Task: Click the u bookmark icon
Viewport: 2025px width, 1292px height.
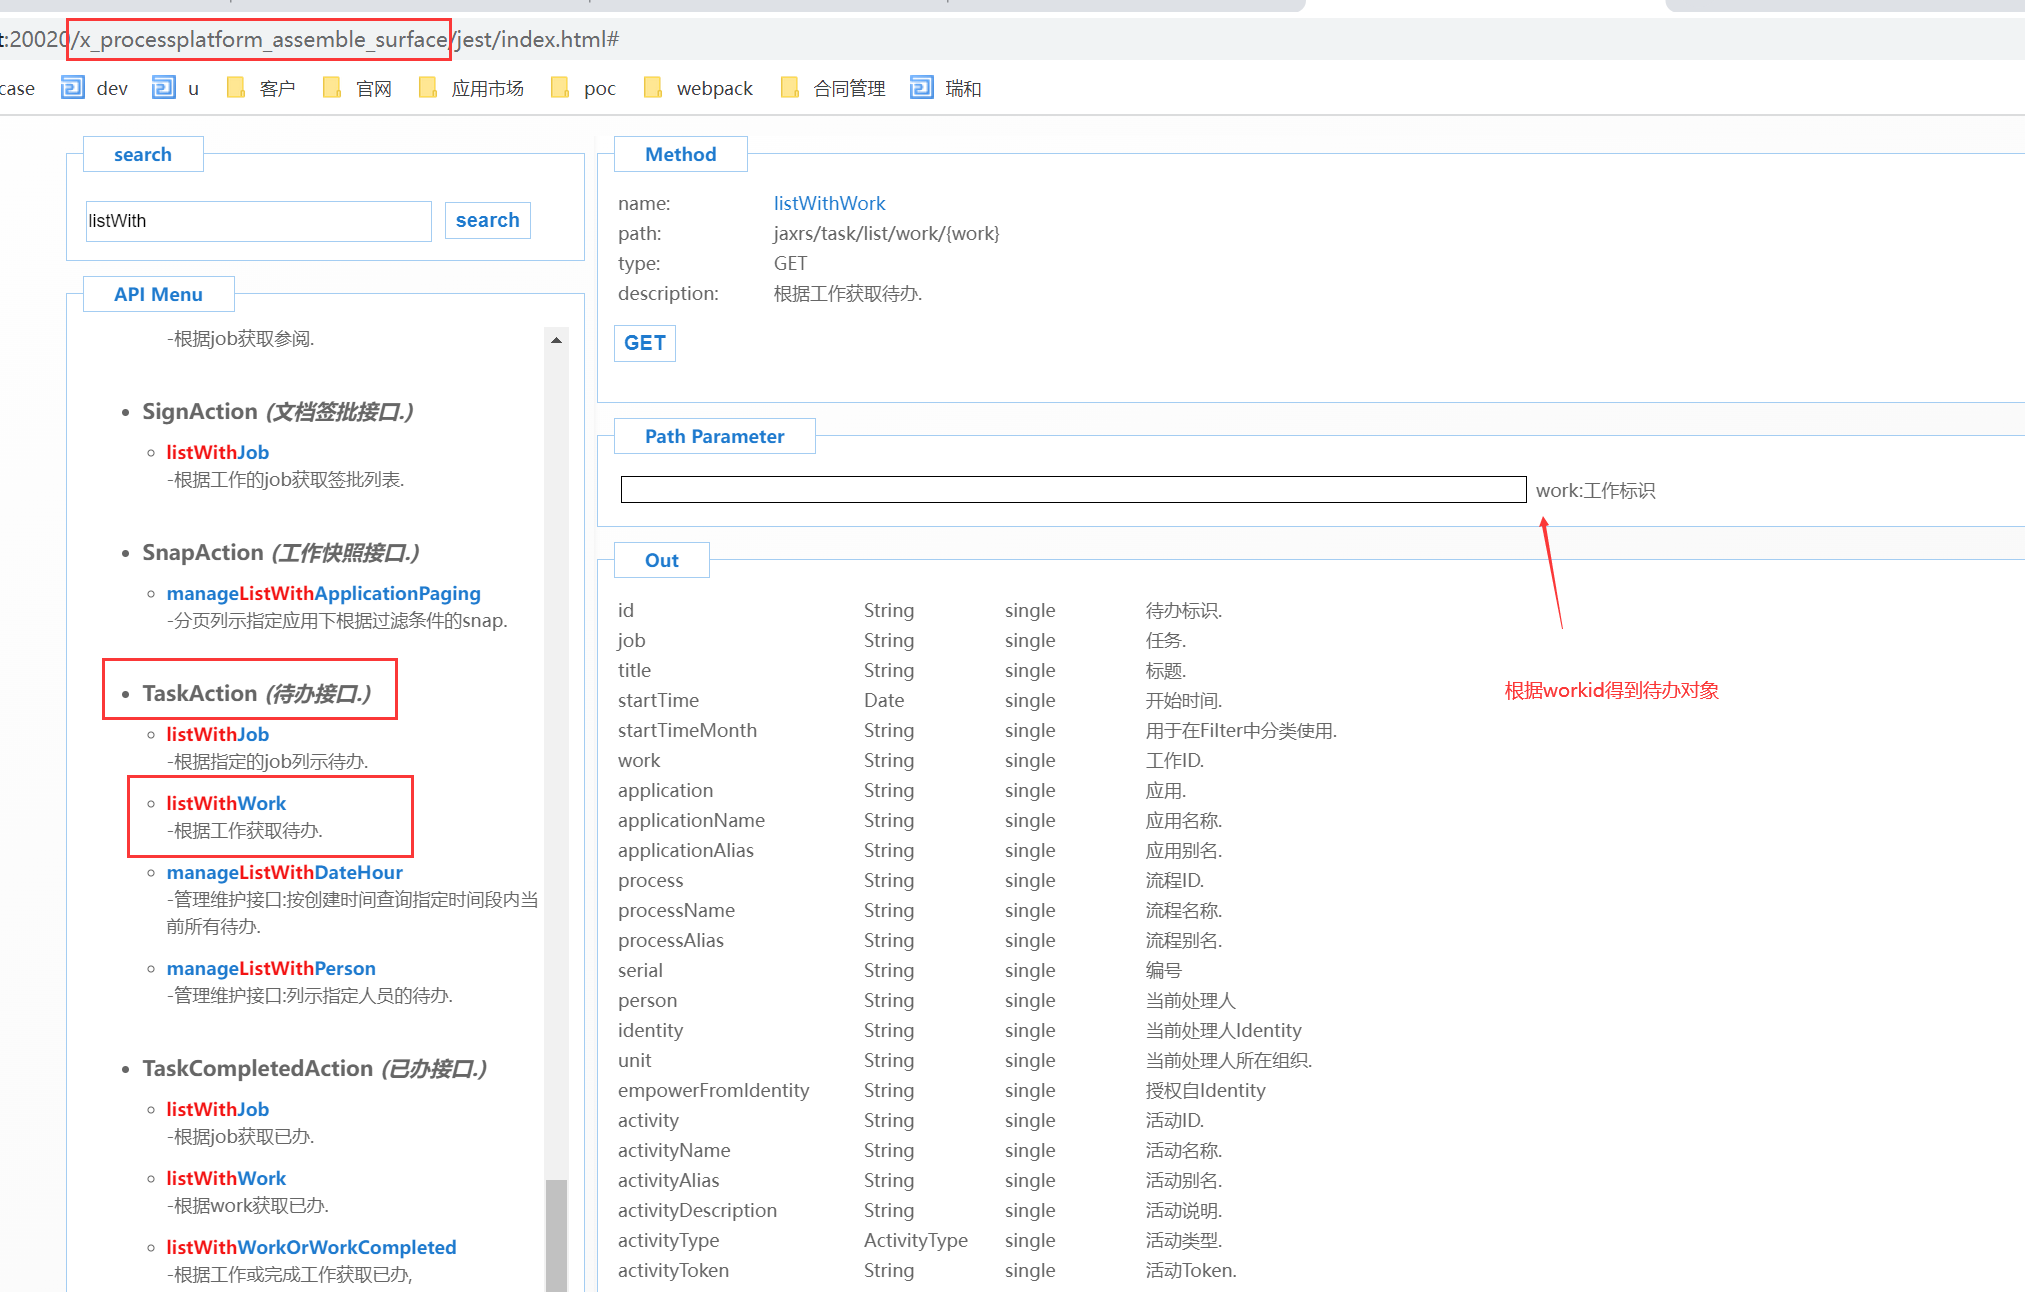Action: pos(163,88)
